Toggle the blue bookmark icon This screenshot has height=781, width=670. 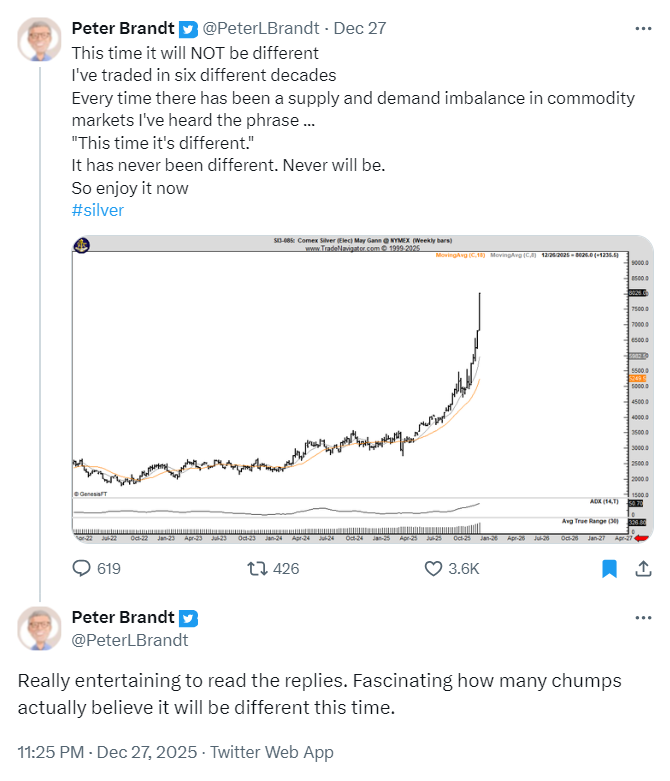pyautogui.click(x=608, y=569)
